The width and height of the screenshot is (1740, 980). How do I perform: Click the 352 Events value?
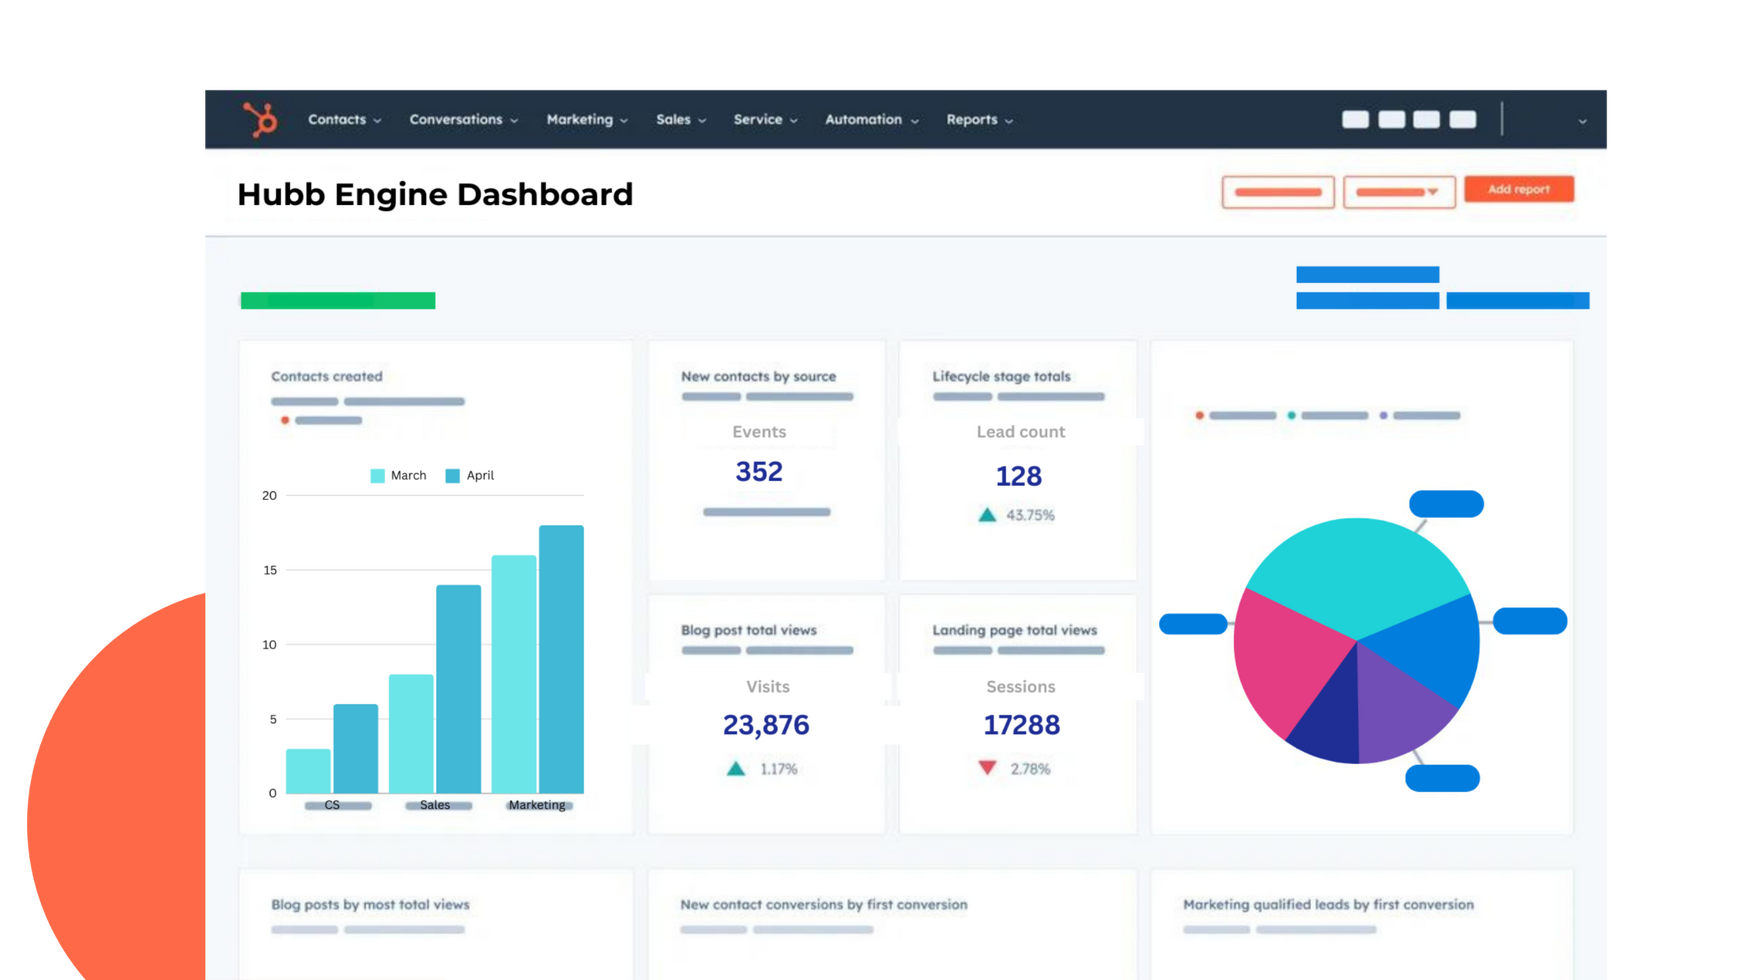click(x=759, y=472)
